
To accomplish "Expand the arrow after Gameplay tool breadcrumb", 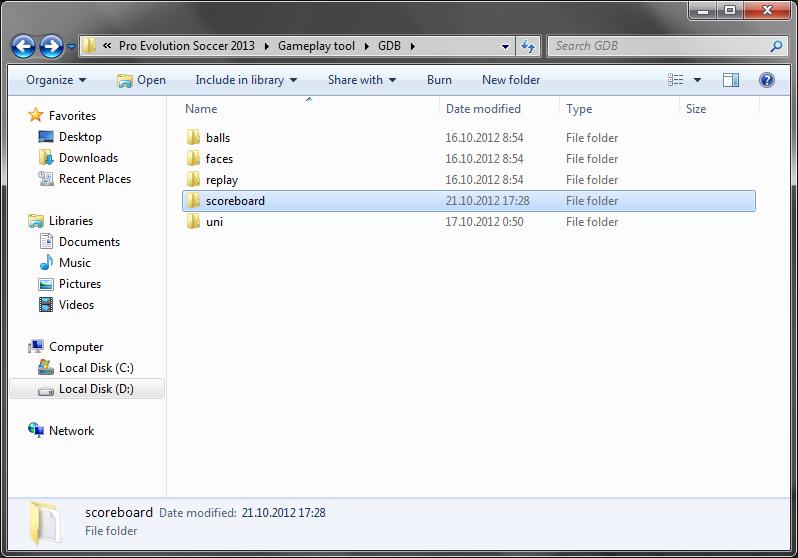I will coord(366,47).
